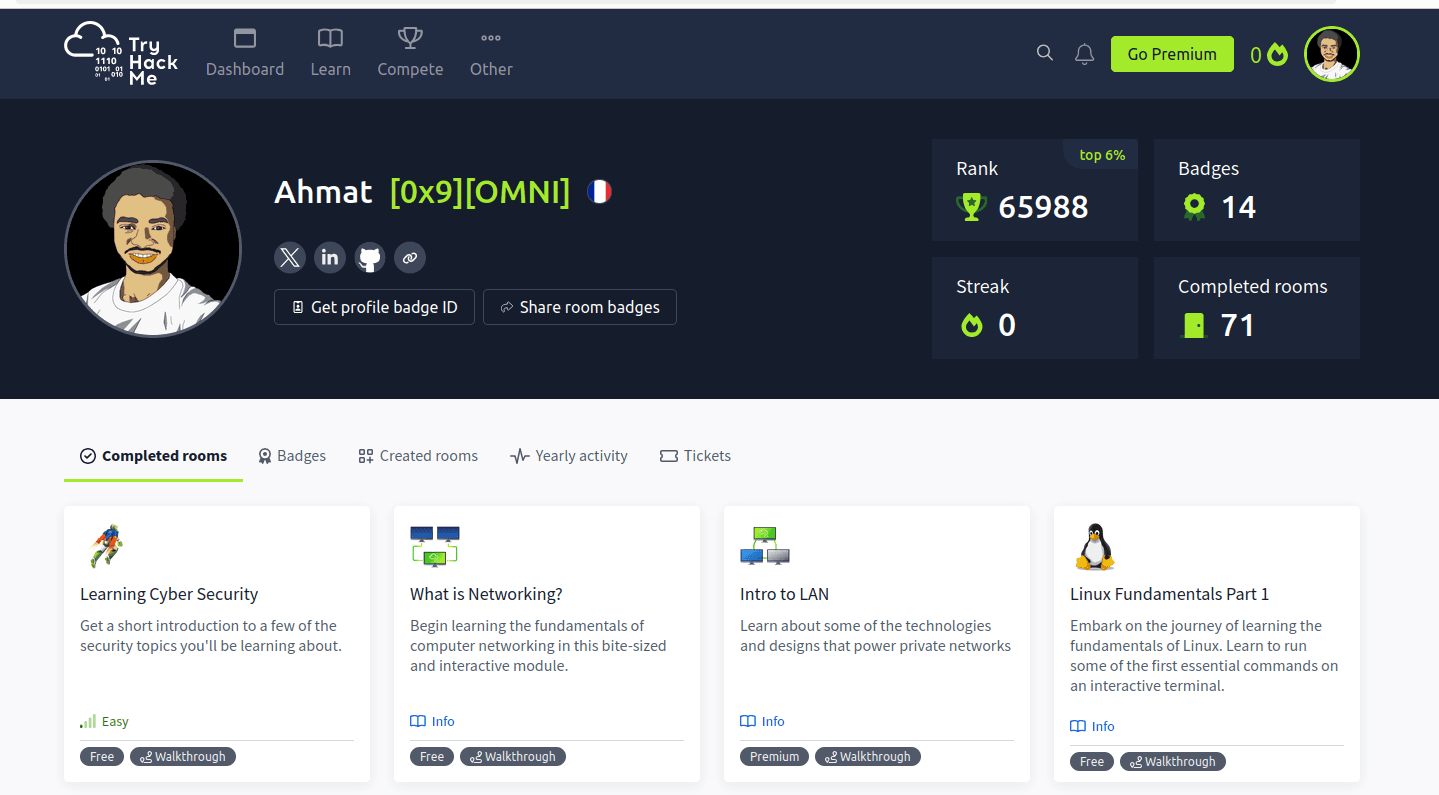
Task: Click the completed rooms count 71
Action: click(1237, 325)
